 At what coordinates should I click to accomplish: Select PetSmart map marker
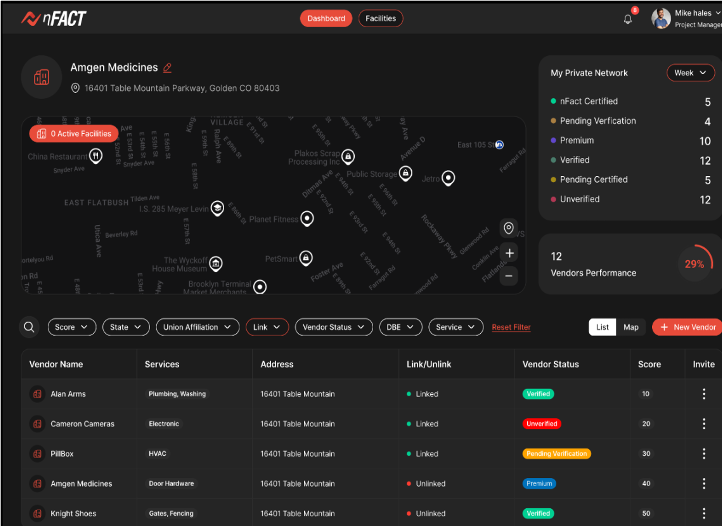coord(306,258)
